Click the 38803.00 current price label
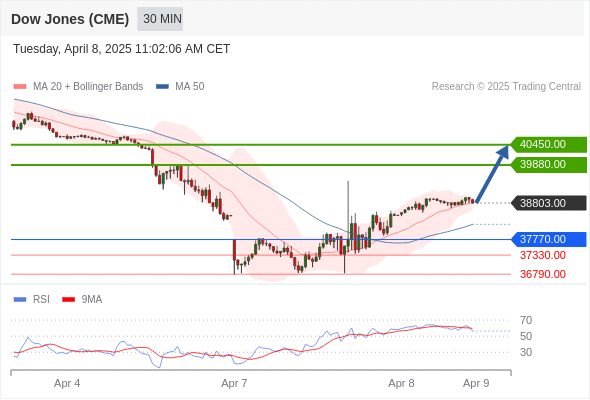Viewport: 590px width, 400px height. (x=548, y=204)
